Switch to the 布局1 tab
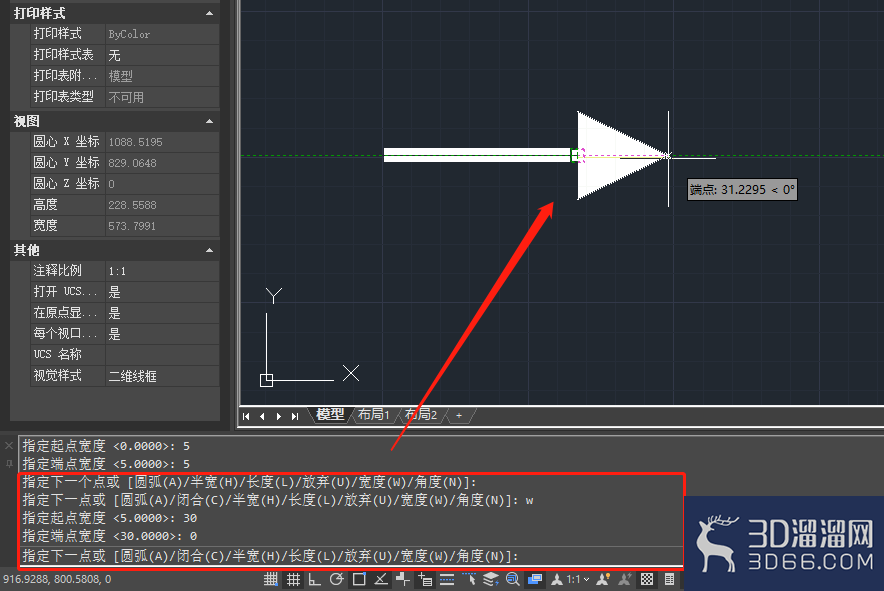The image size is (884, 591). pyautogui.click(x=374, y=414)
